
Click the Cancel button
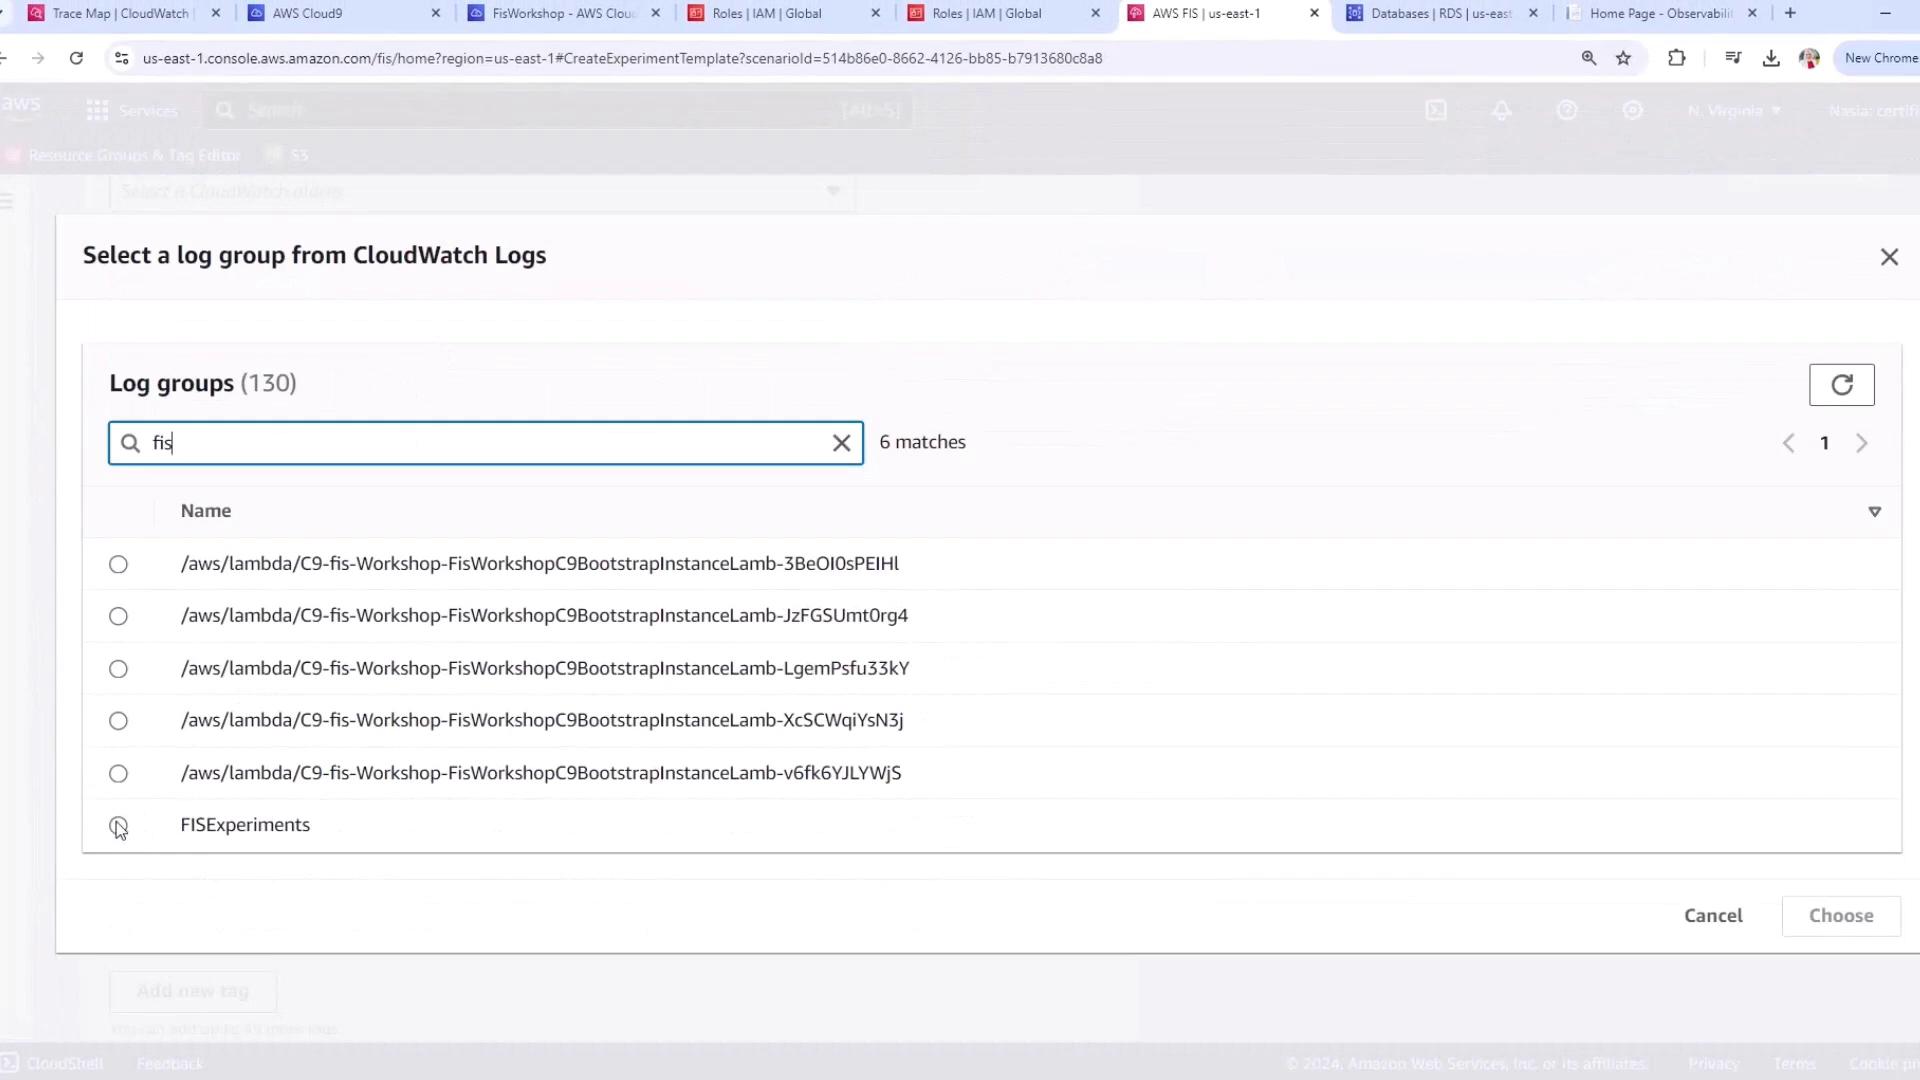1712,915
